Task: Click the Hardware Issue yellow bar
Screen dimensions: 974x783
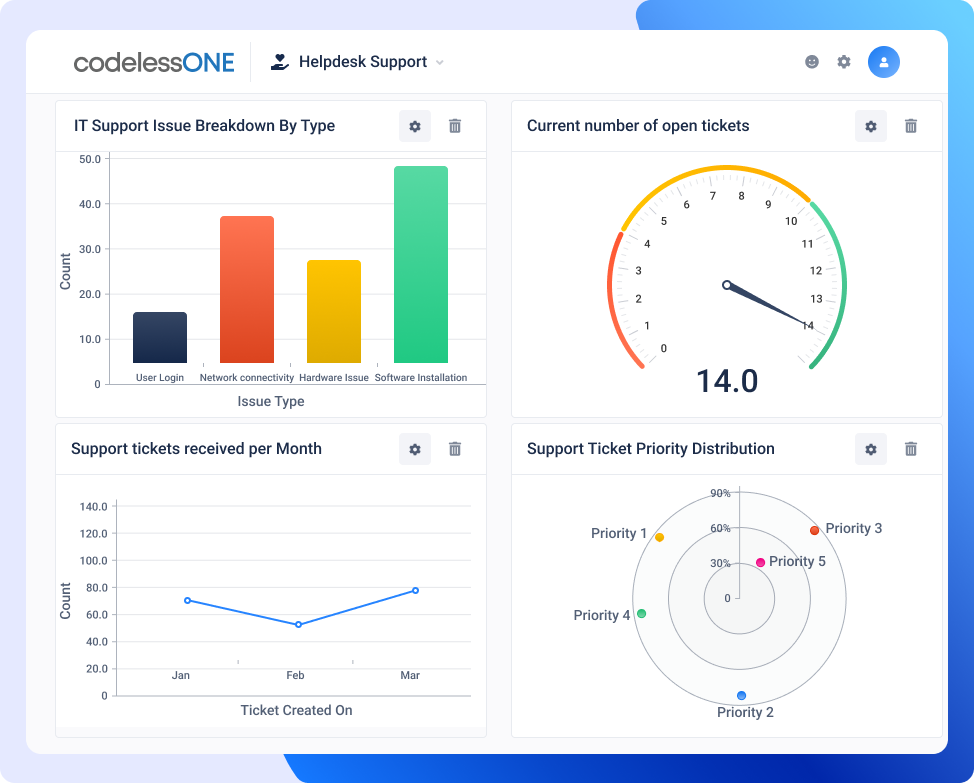Action: tap(334, 311)
